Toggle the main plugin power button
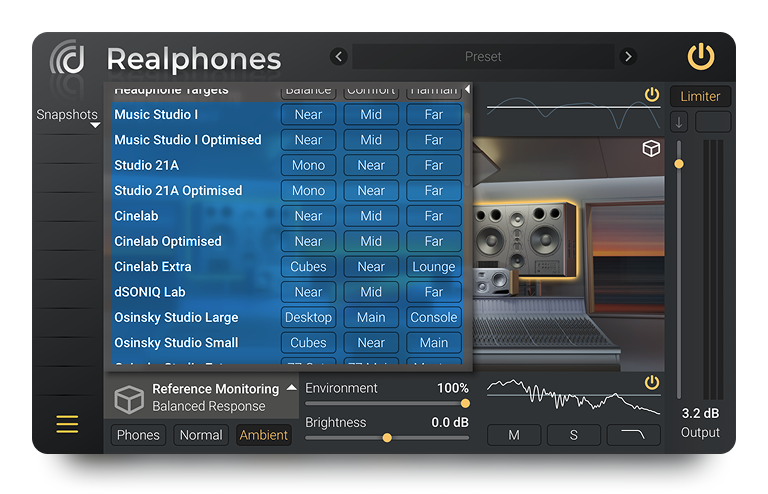This screenshot has width=768, height=494. (x=700, y=57)
